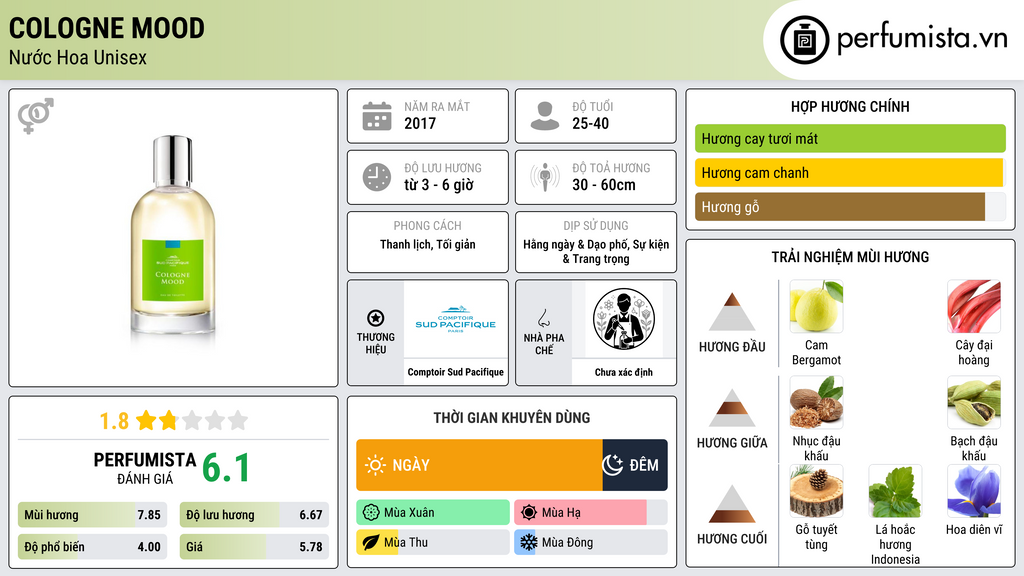Viewport: 1024px width, 576px height.
Task: Click the sun icon next to Mùa Hạ
Action: pos(529,513)
